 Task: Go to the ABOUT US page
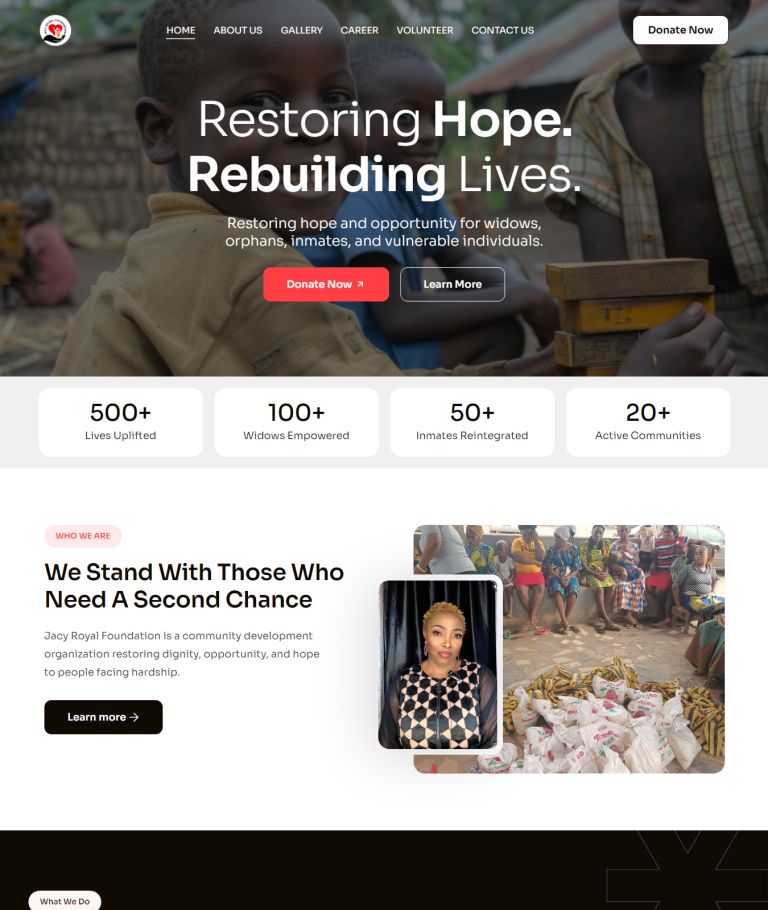(x=237, y=30)
